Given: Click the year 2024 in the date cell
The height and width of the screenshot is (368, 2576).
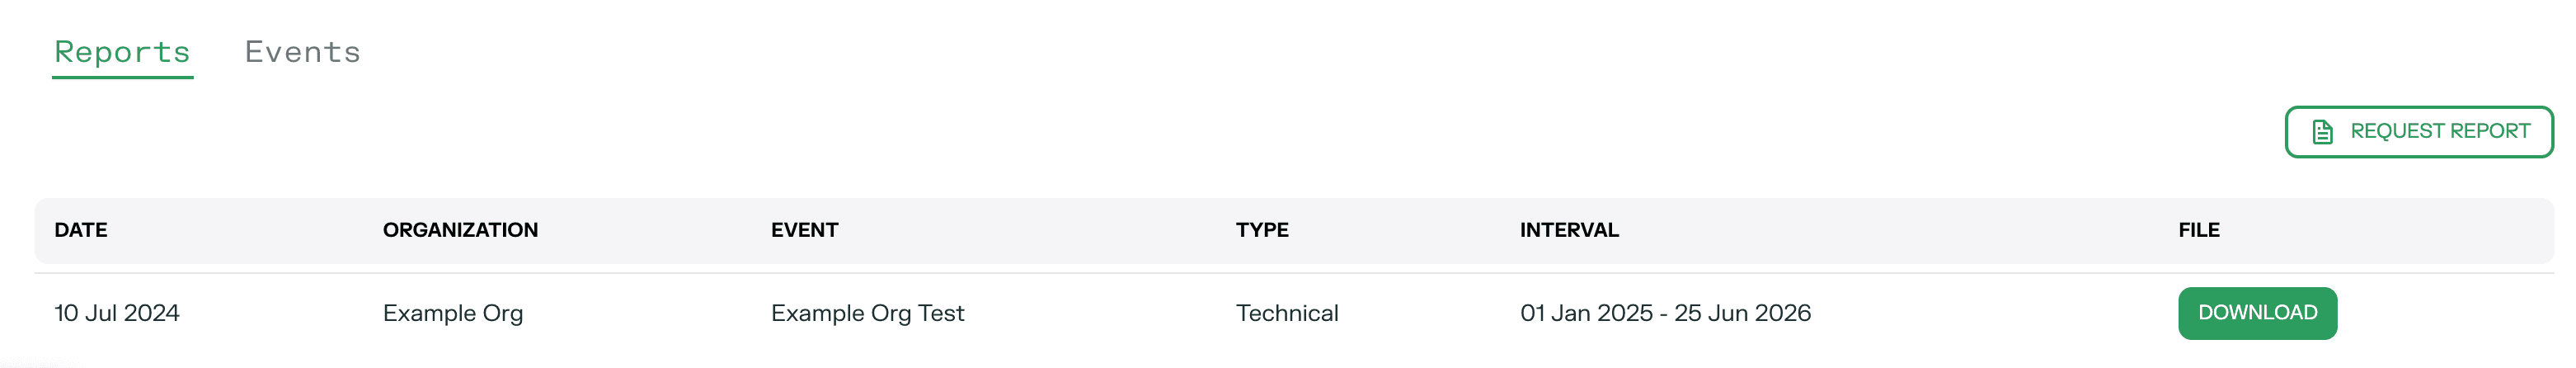Looking at the screenshot, I should (151, 313).
